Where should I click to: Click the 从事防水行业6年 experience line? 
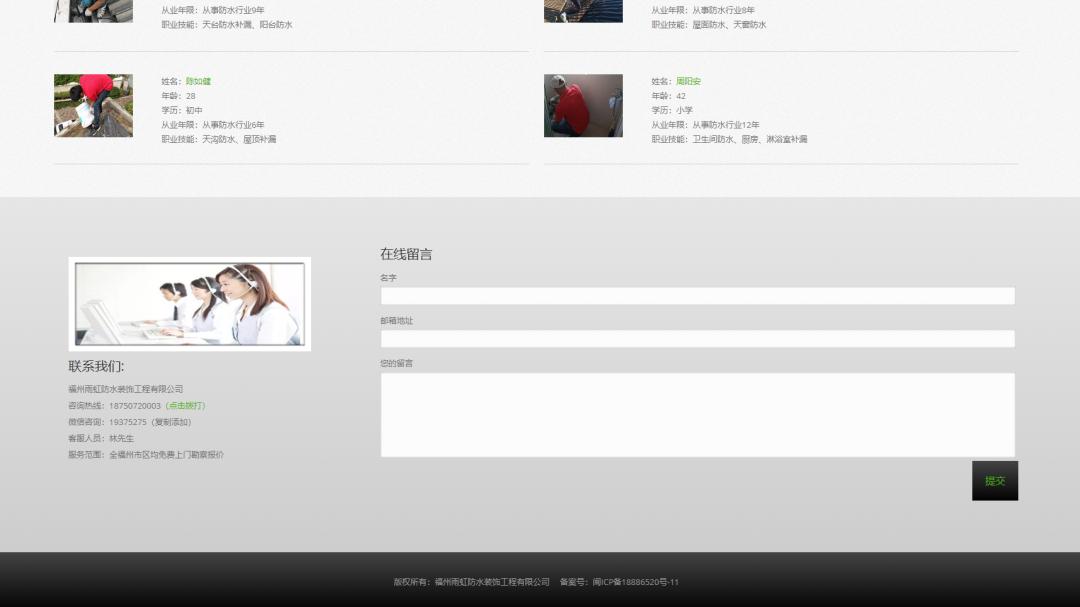213,125
